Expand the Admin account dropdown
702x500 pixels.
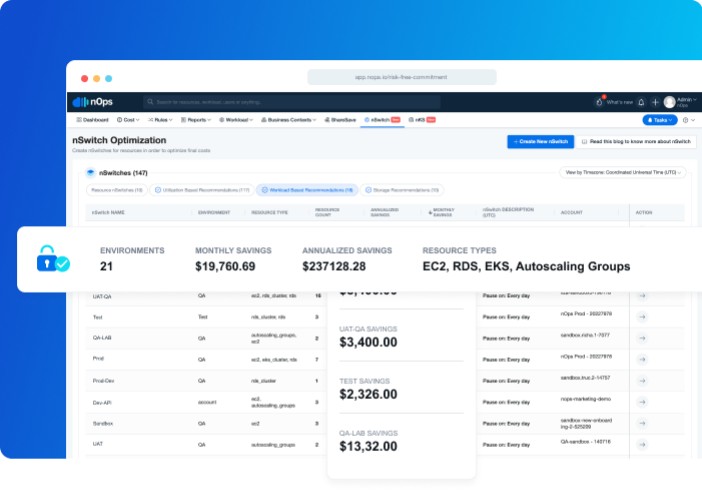point(687,102)
